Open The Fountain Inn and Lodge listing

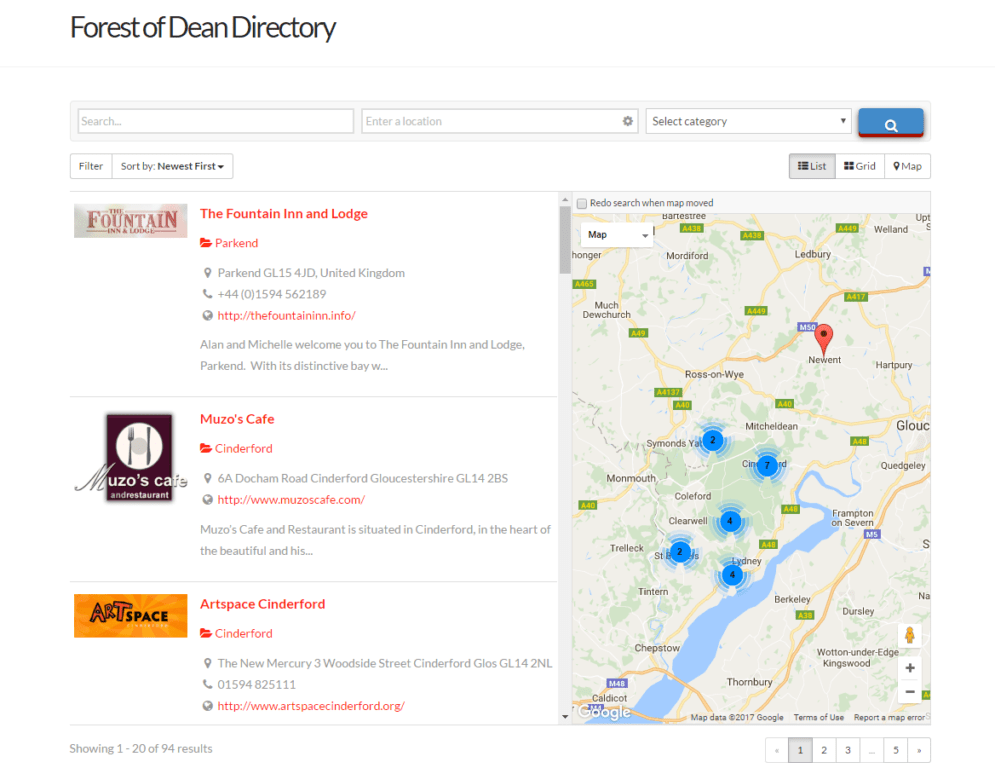[284, 214]
